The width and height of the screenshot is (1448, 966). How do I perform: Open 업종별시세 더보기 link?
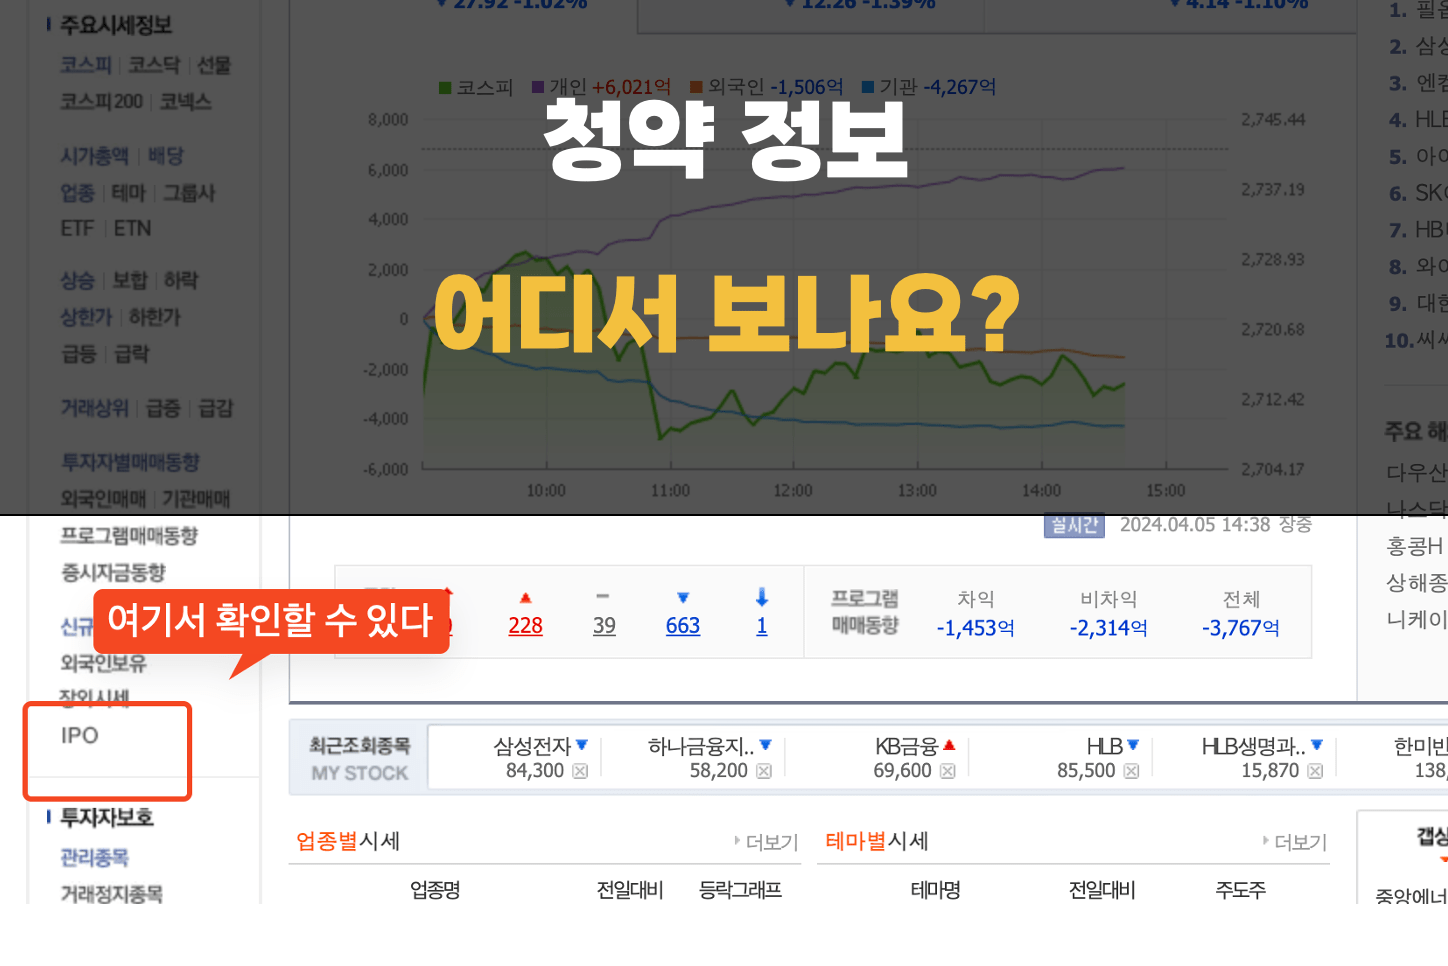(767, 842)
